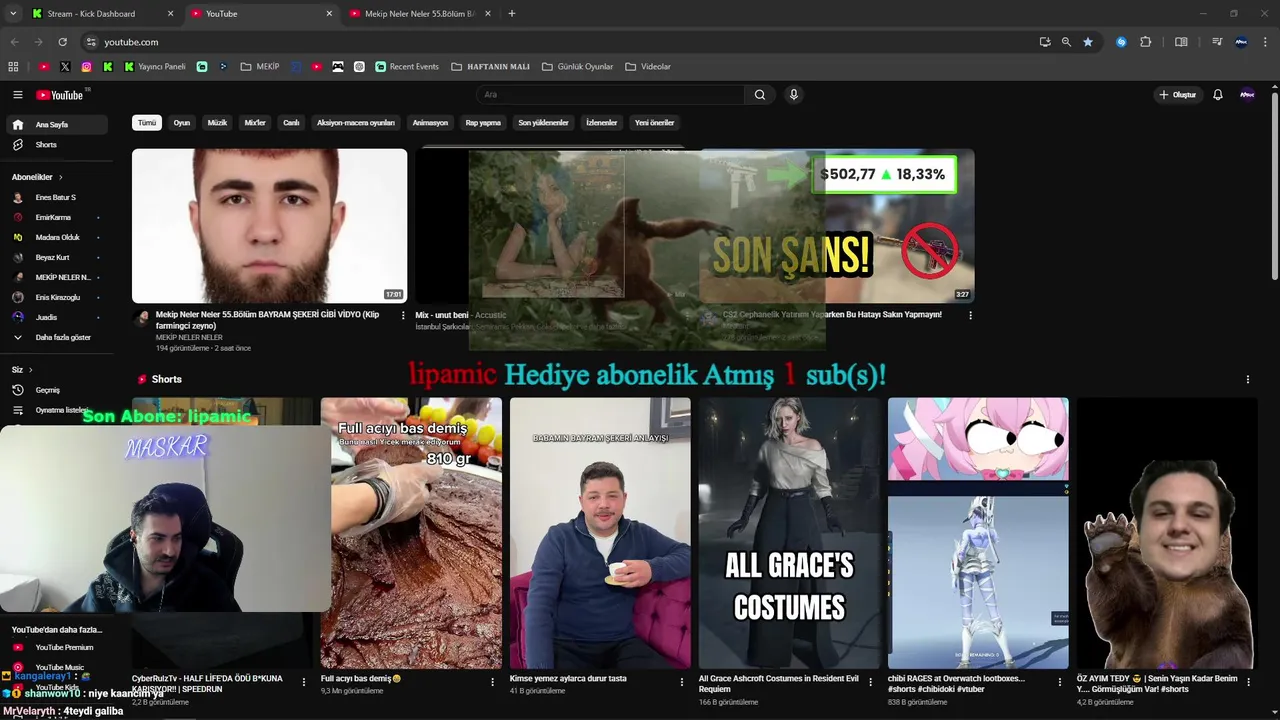Open the YouTube Premium sidebar link
Screen dimensions: 1280x720
click(x=55, y=648)
